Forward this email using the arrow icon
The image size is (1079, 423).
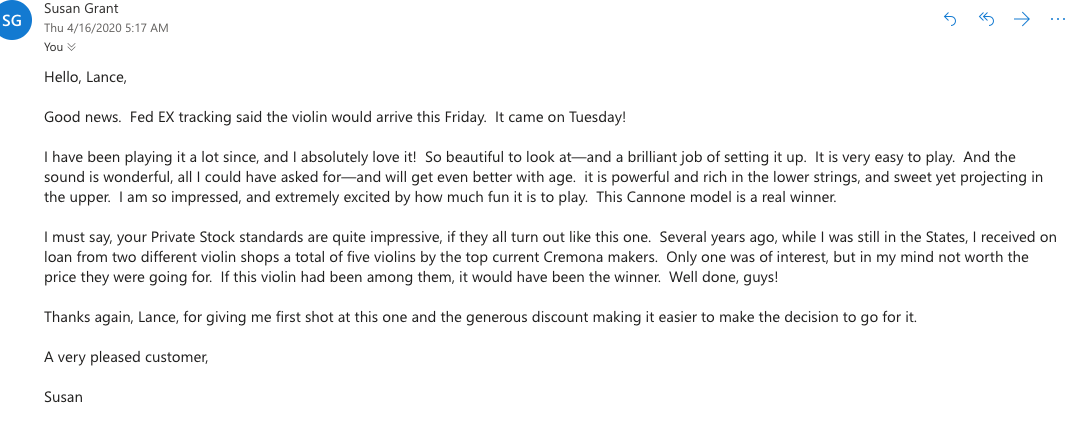coord(1021,19)
